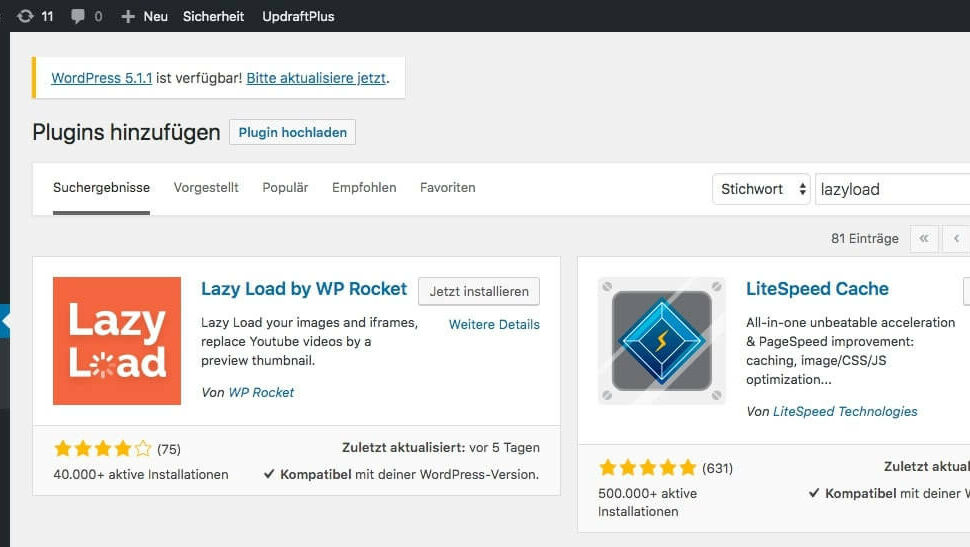This screenshot has height=547, width=970.
Task: Click the Zuletzt aktualisiert: vor 5 Tagen text
Action: [x=440, y=447]
